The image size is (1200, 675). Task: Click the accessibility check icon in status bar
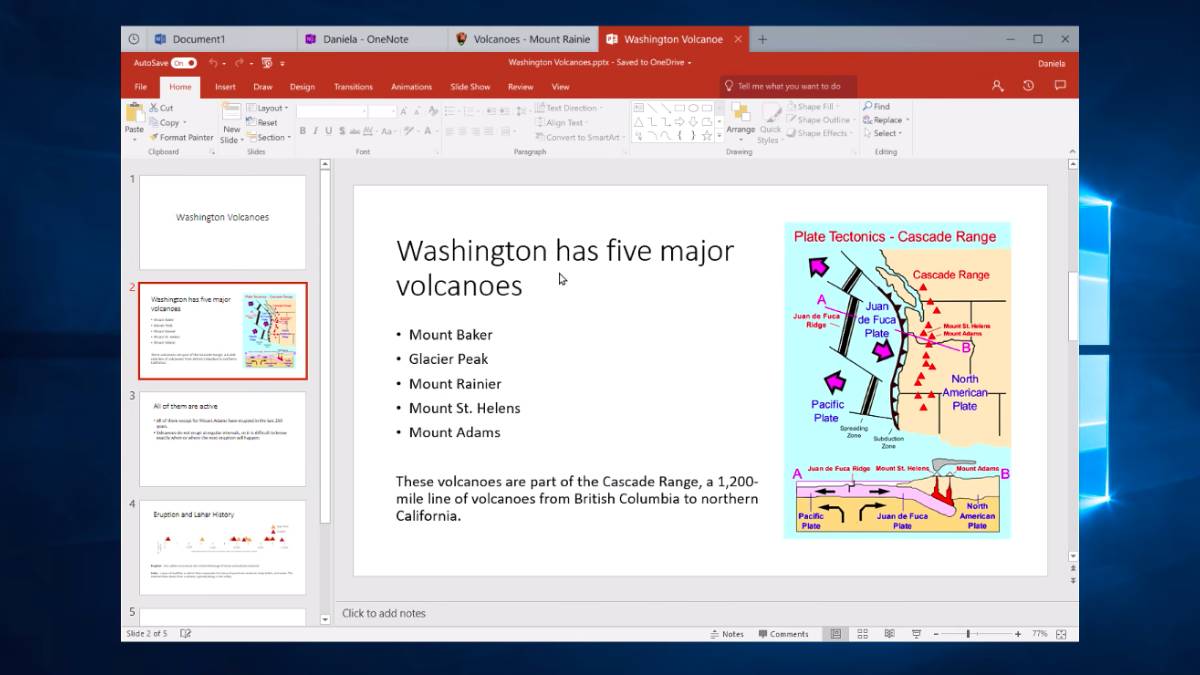[x=186, y=634]
